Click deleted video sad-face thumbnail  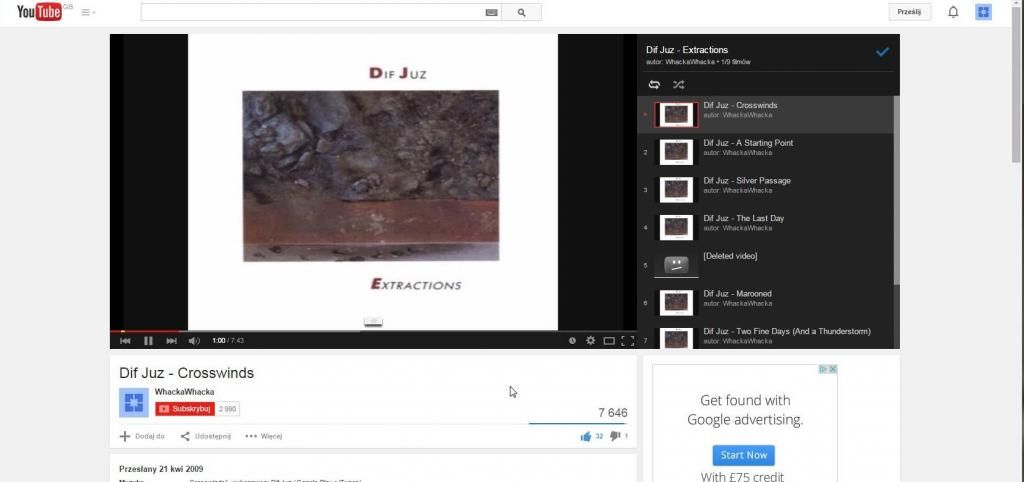tap(676, 265)
